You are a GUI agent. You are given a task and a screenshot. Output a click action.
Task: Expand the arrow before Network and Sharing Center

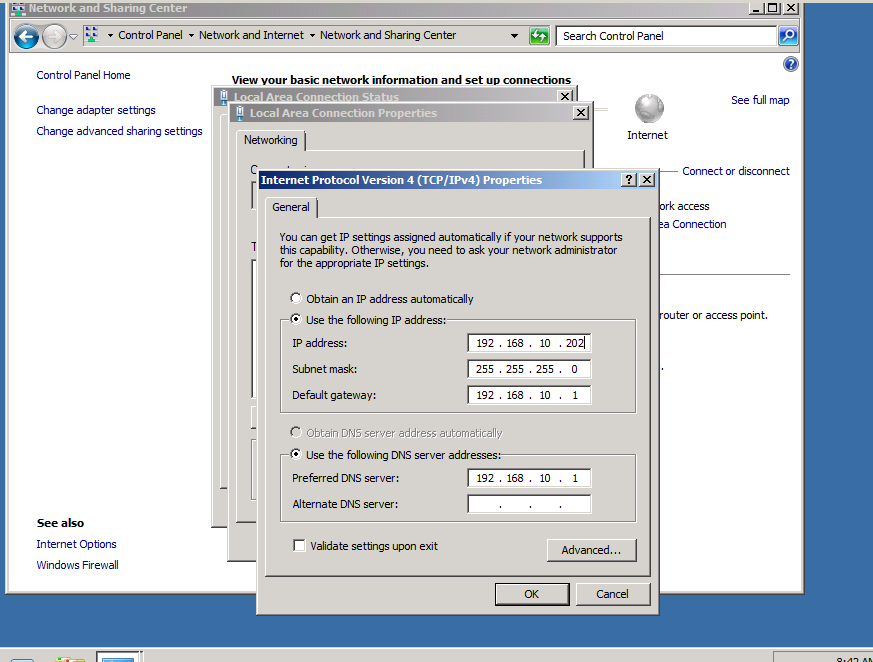point(312,36)
